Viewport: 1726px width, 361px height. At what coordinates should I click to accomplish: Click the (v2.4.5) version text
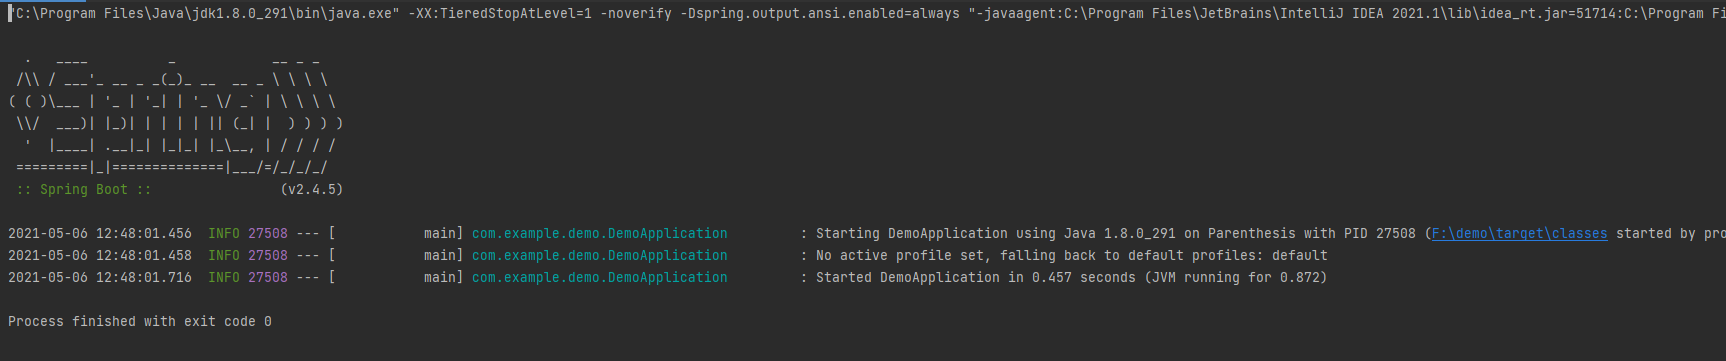(x=312, y=189)
